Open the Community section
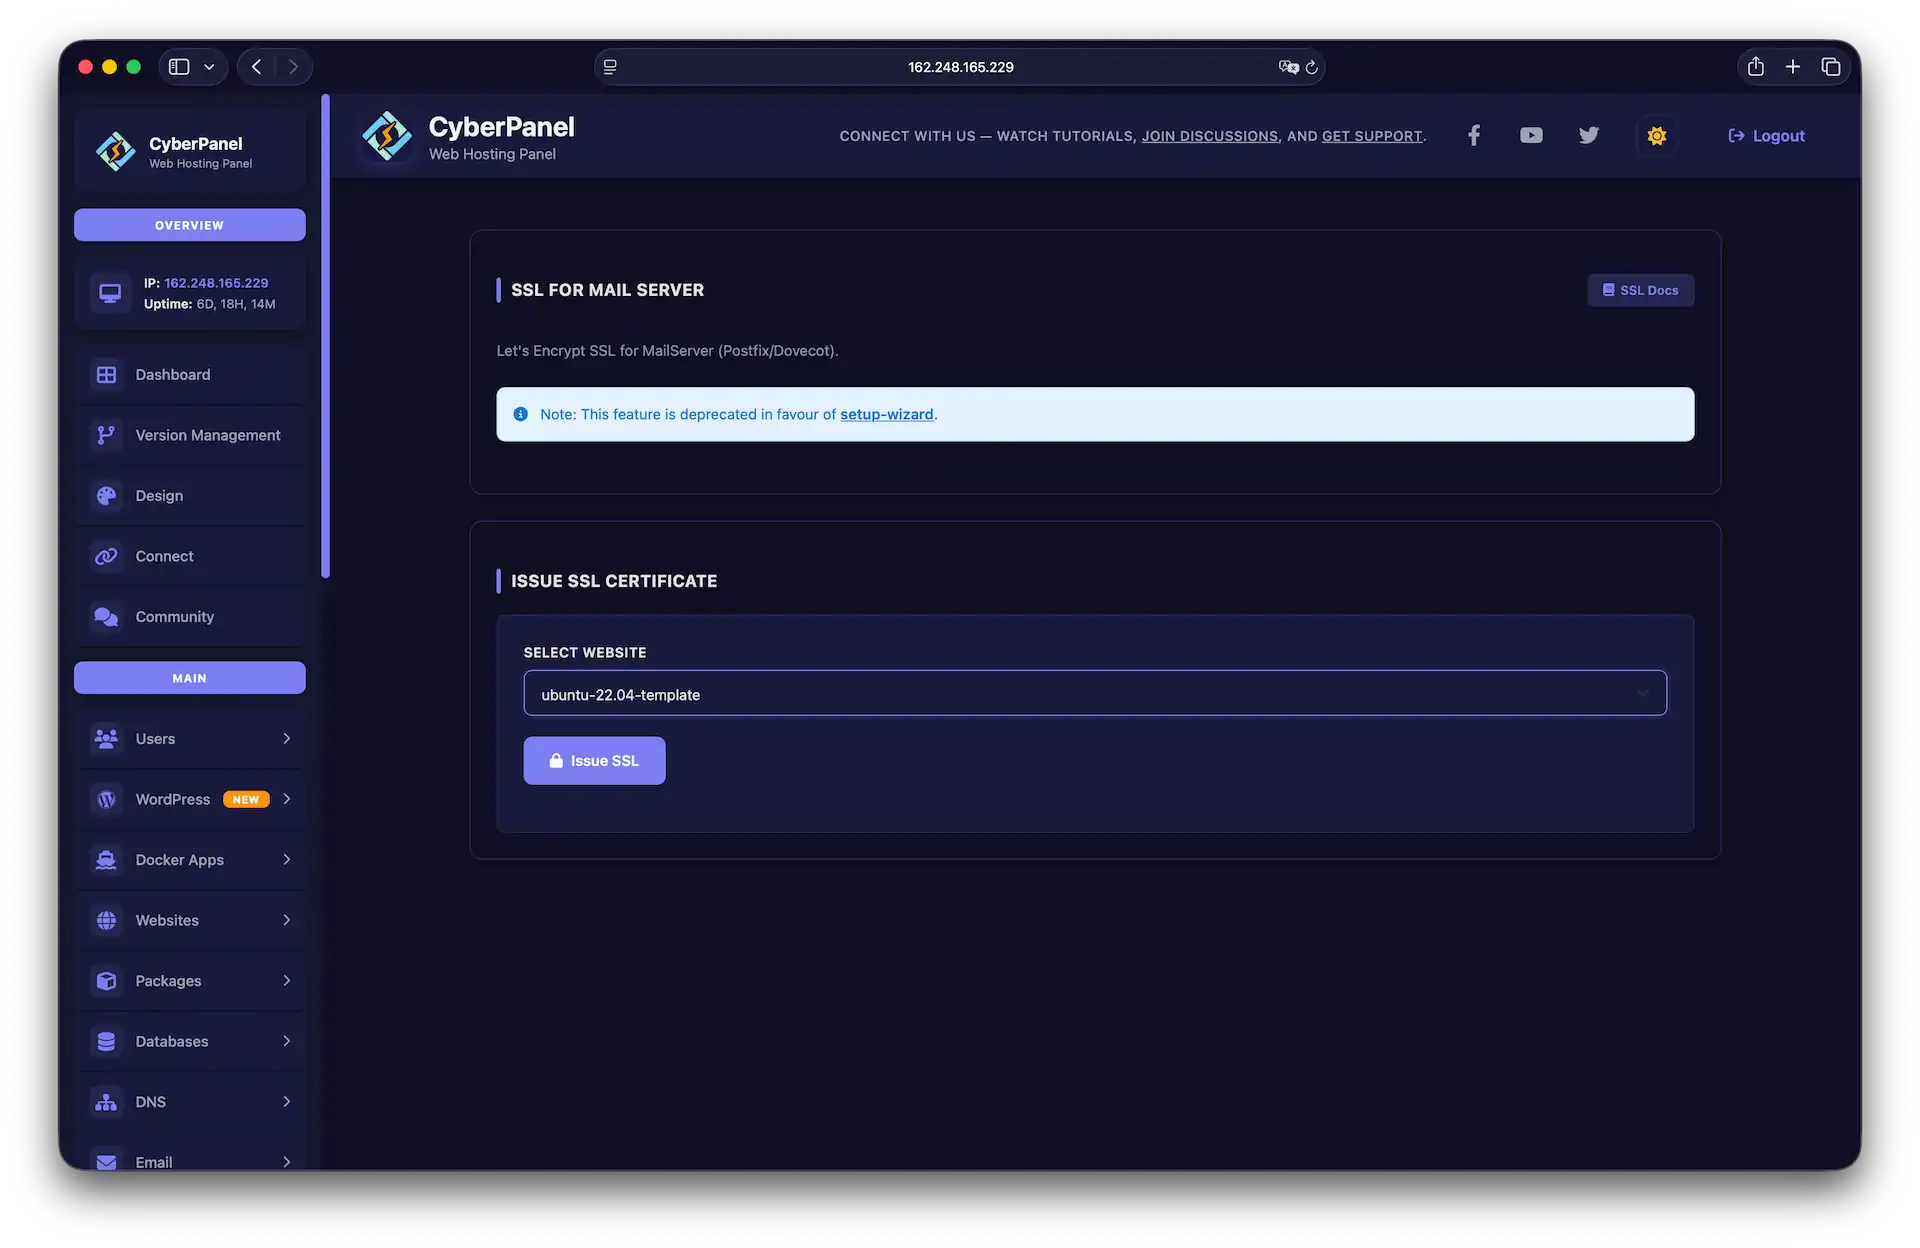Viewport: 1920px width, 1248px height. click(175, 617)
